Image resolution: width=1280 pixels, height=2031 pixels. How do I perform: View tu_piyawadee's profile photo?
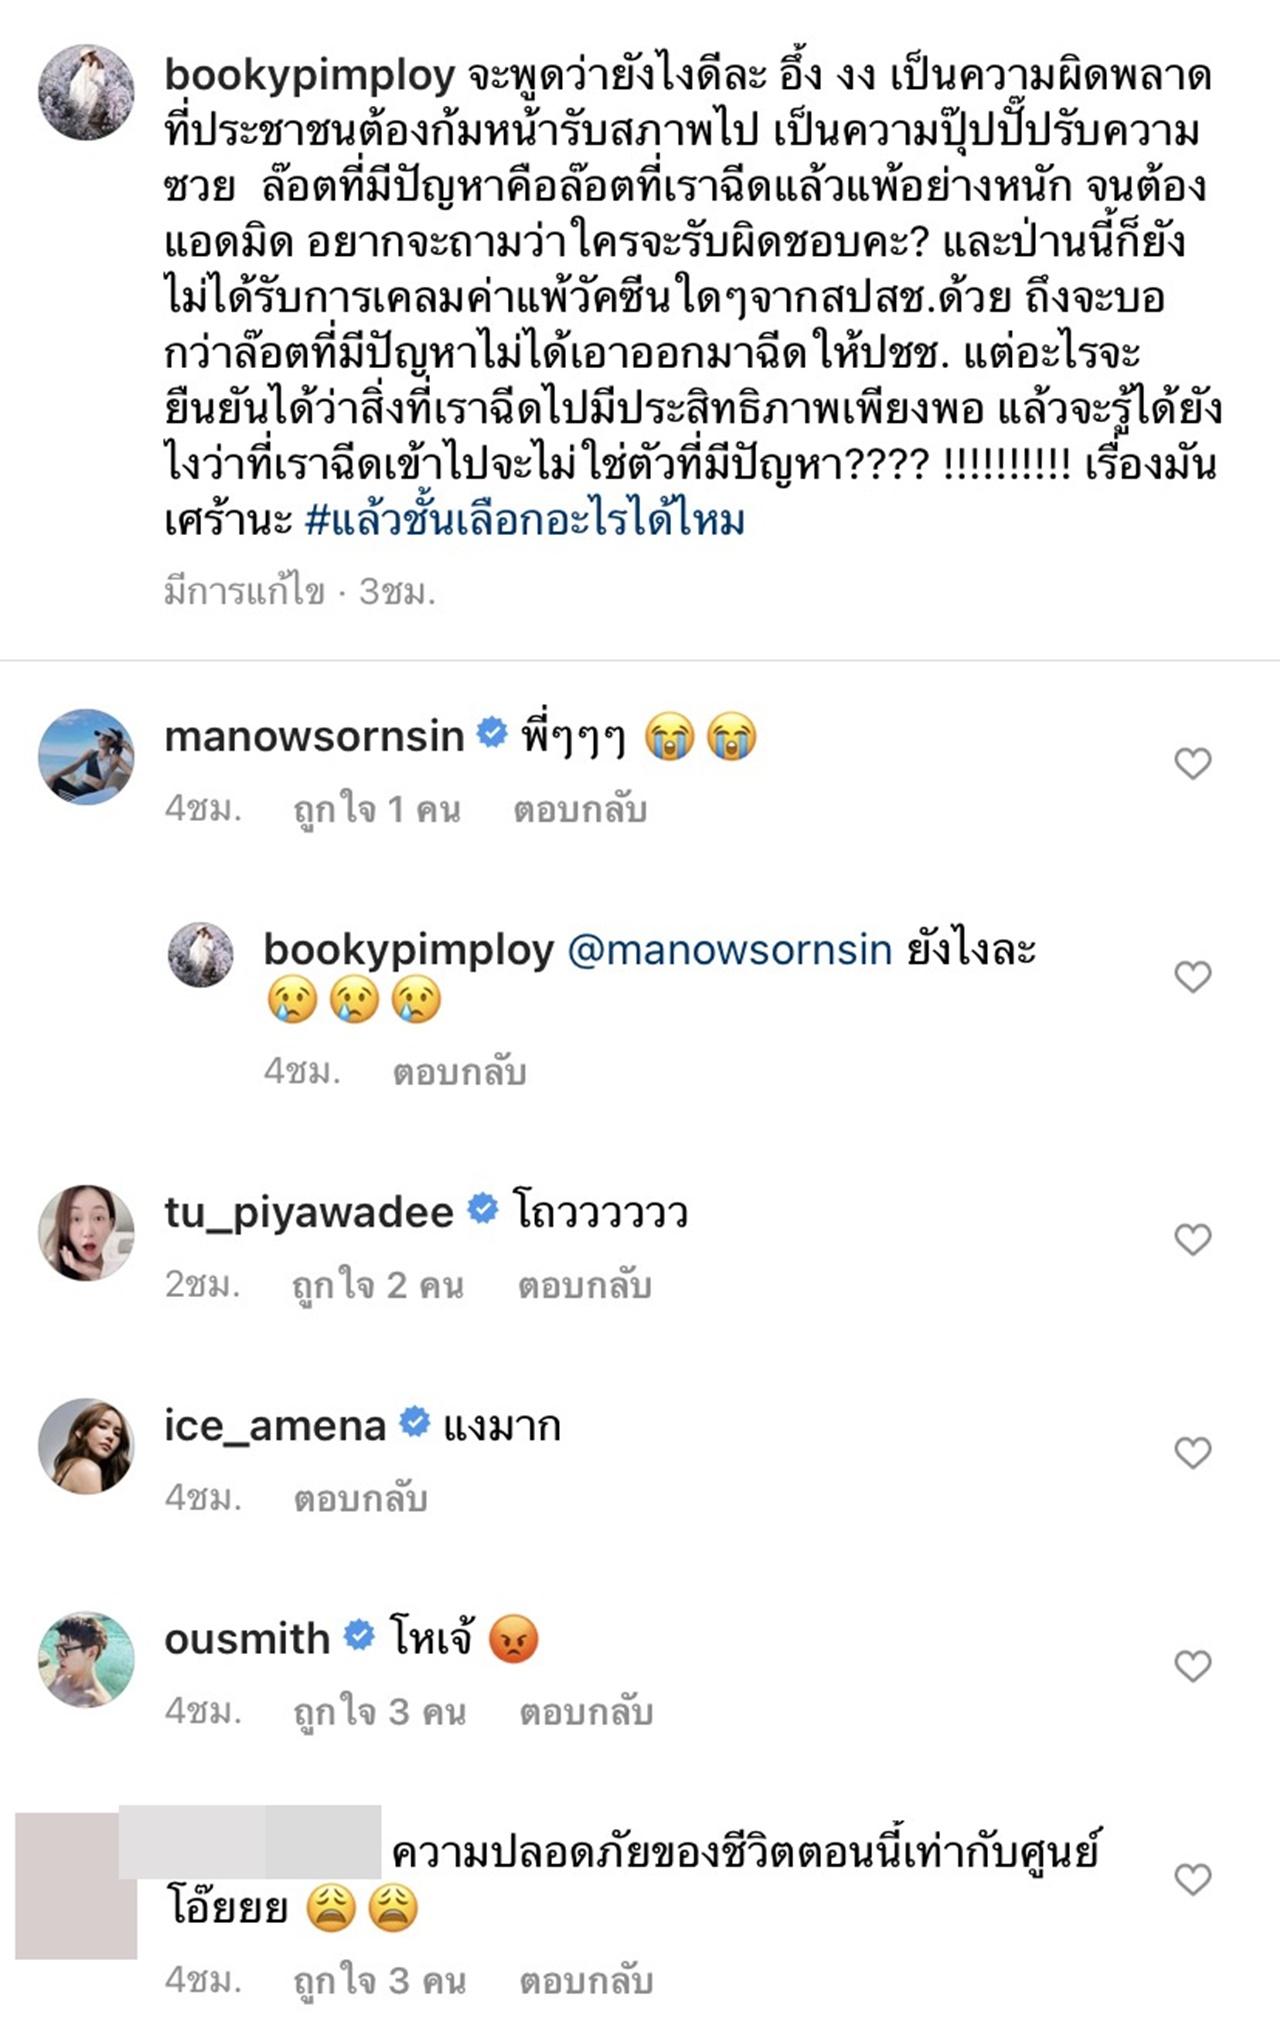point(86,1232)
